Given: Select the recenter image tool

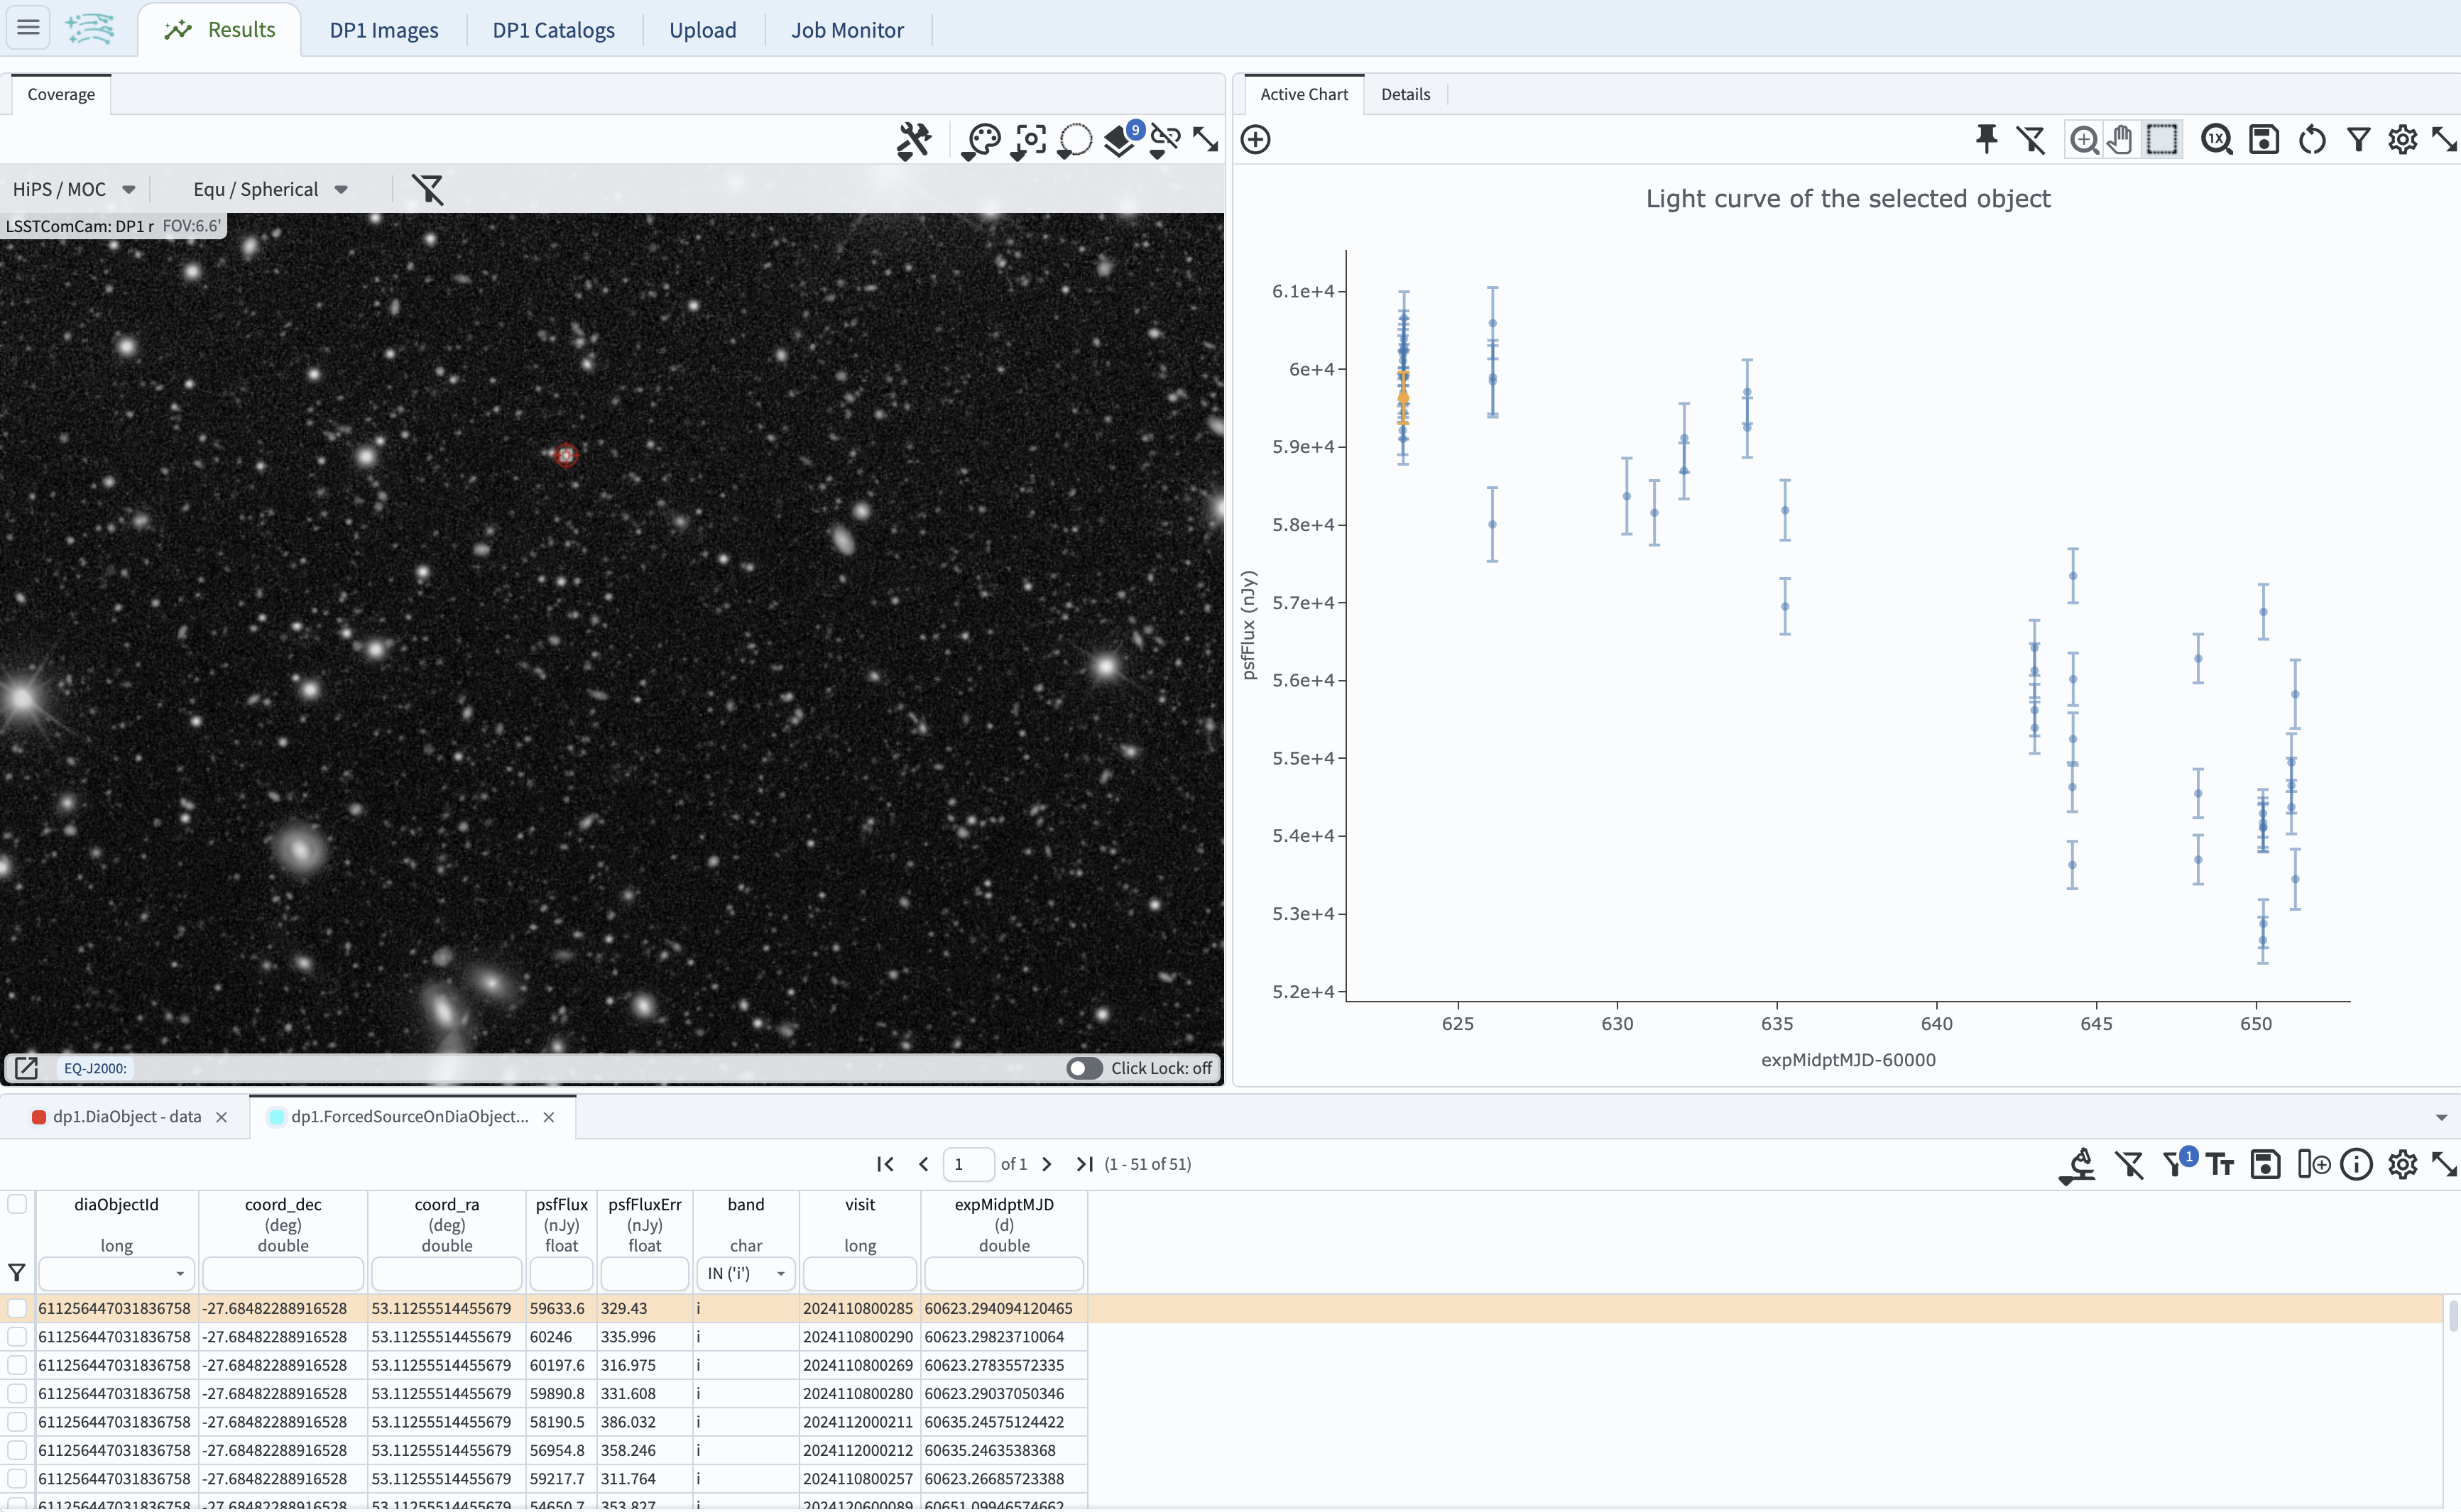Looking at the screenshot, I should point(1027,141).
